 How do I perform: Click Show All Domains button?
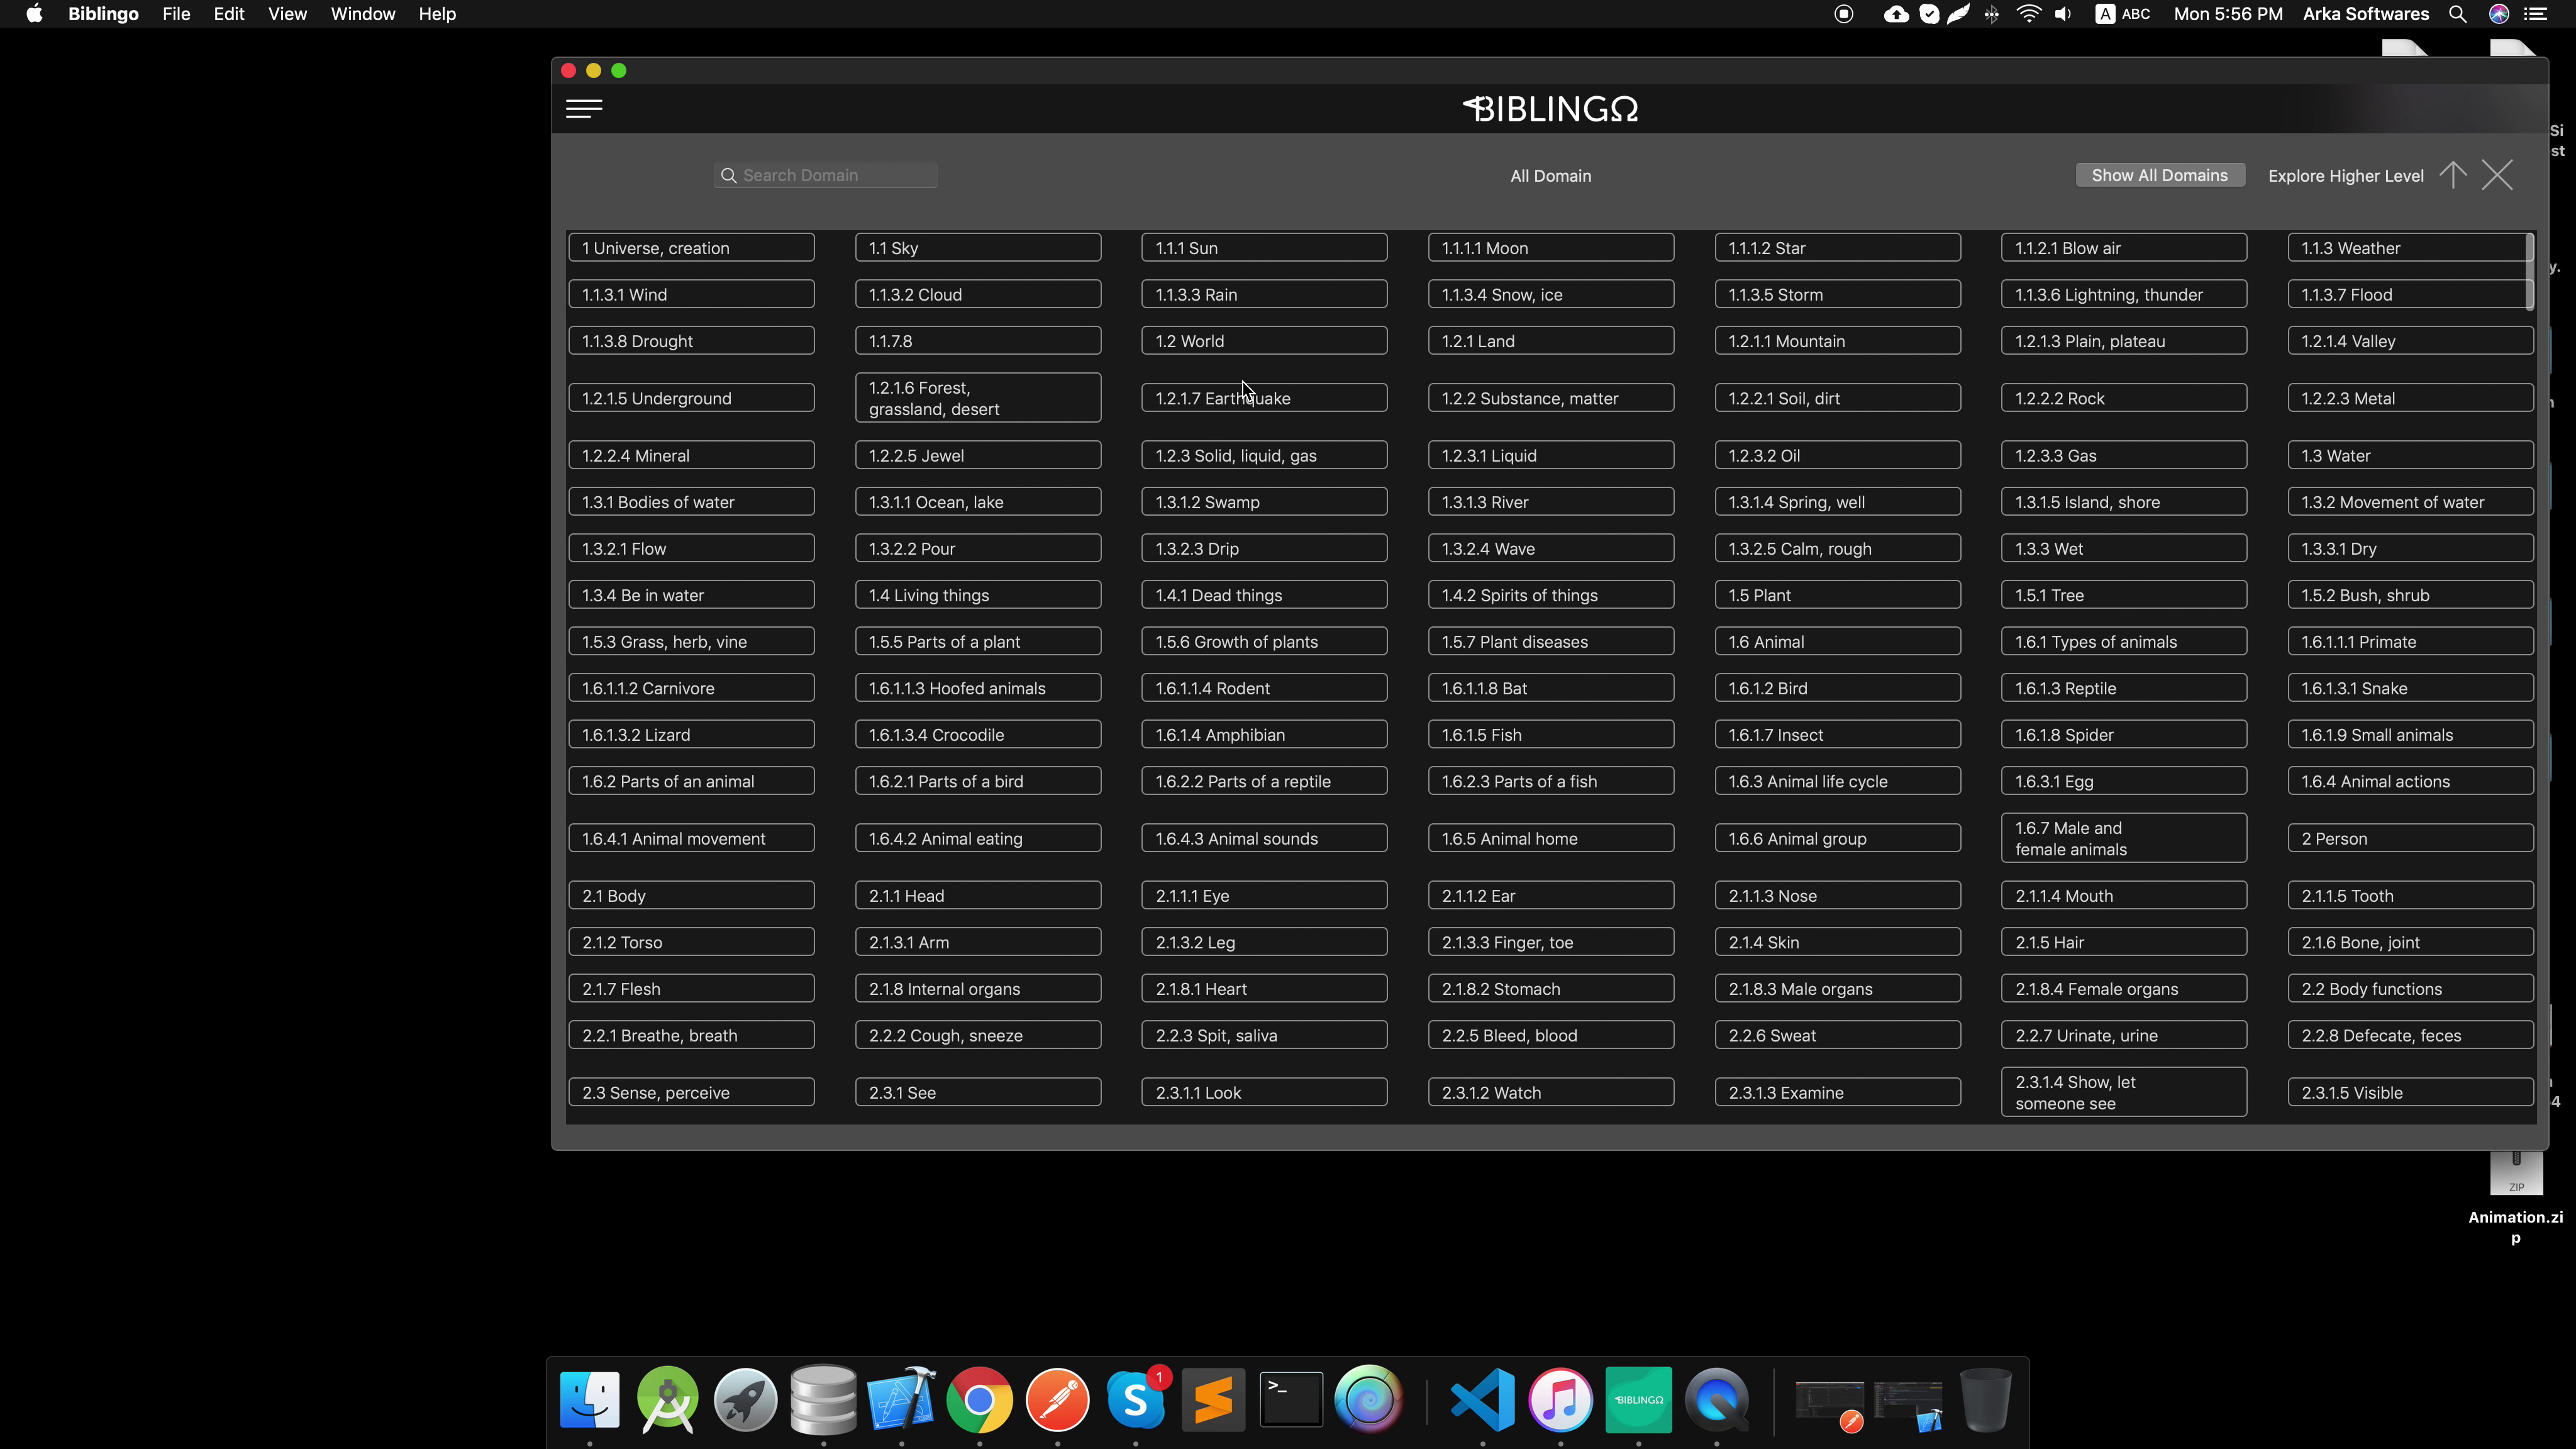pyautogui.click(x=2159, y=175)
